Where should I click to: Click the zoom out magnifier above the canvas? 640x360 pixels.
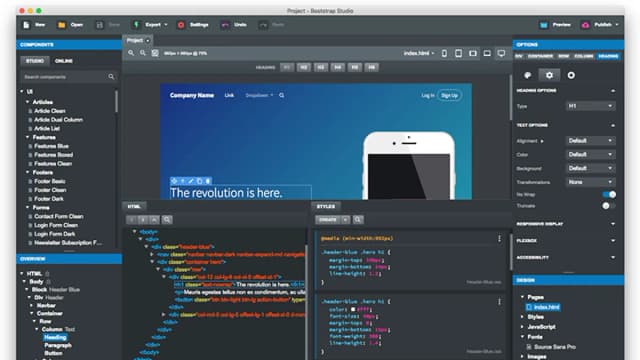[x=143, y=53]
